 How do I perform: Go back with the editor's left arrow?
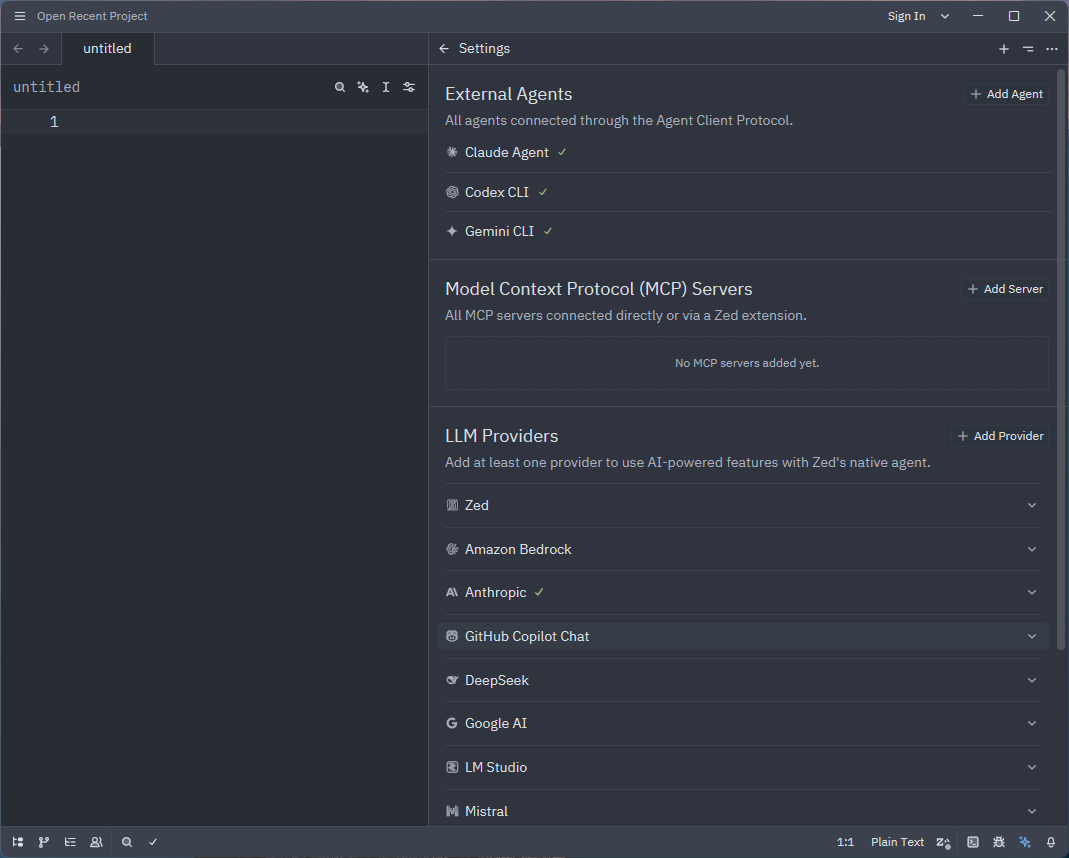point(18,49)
